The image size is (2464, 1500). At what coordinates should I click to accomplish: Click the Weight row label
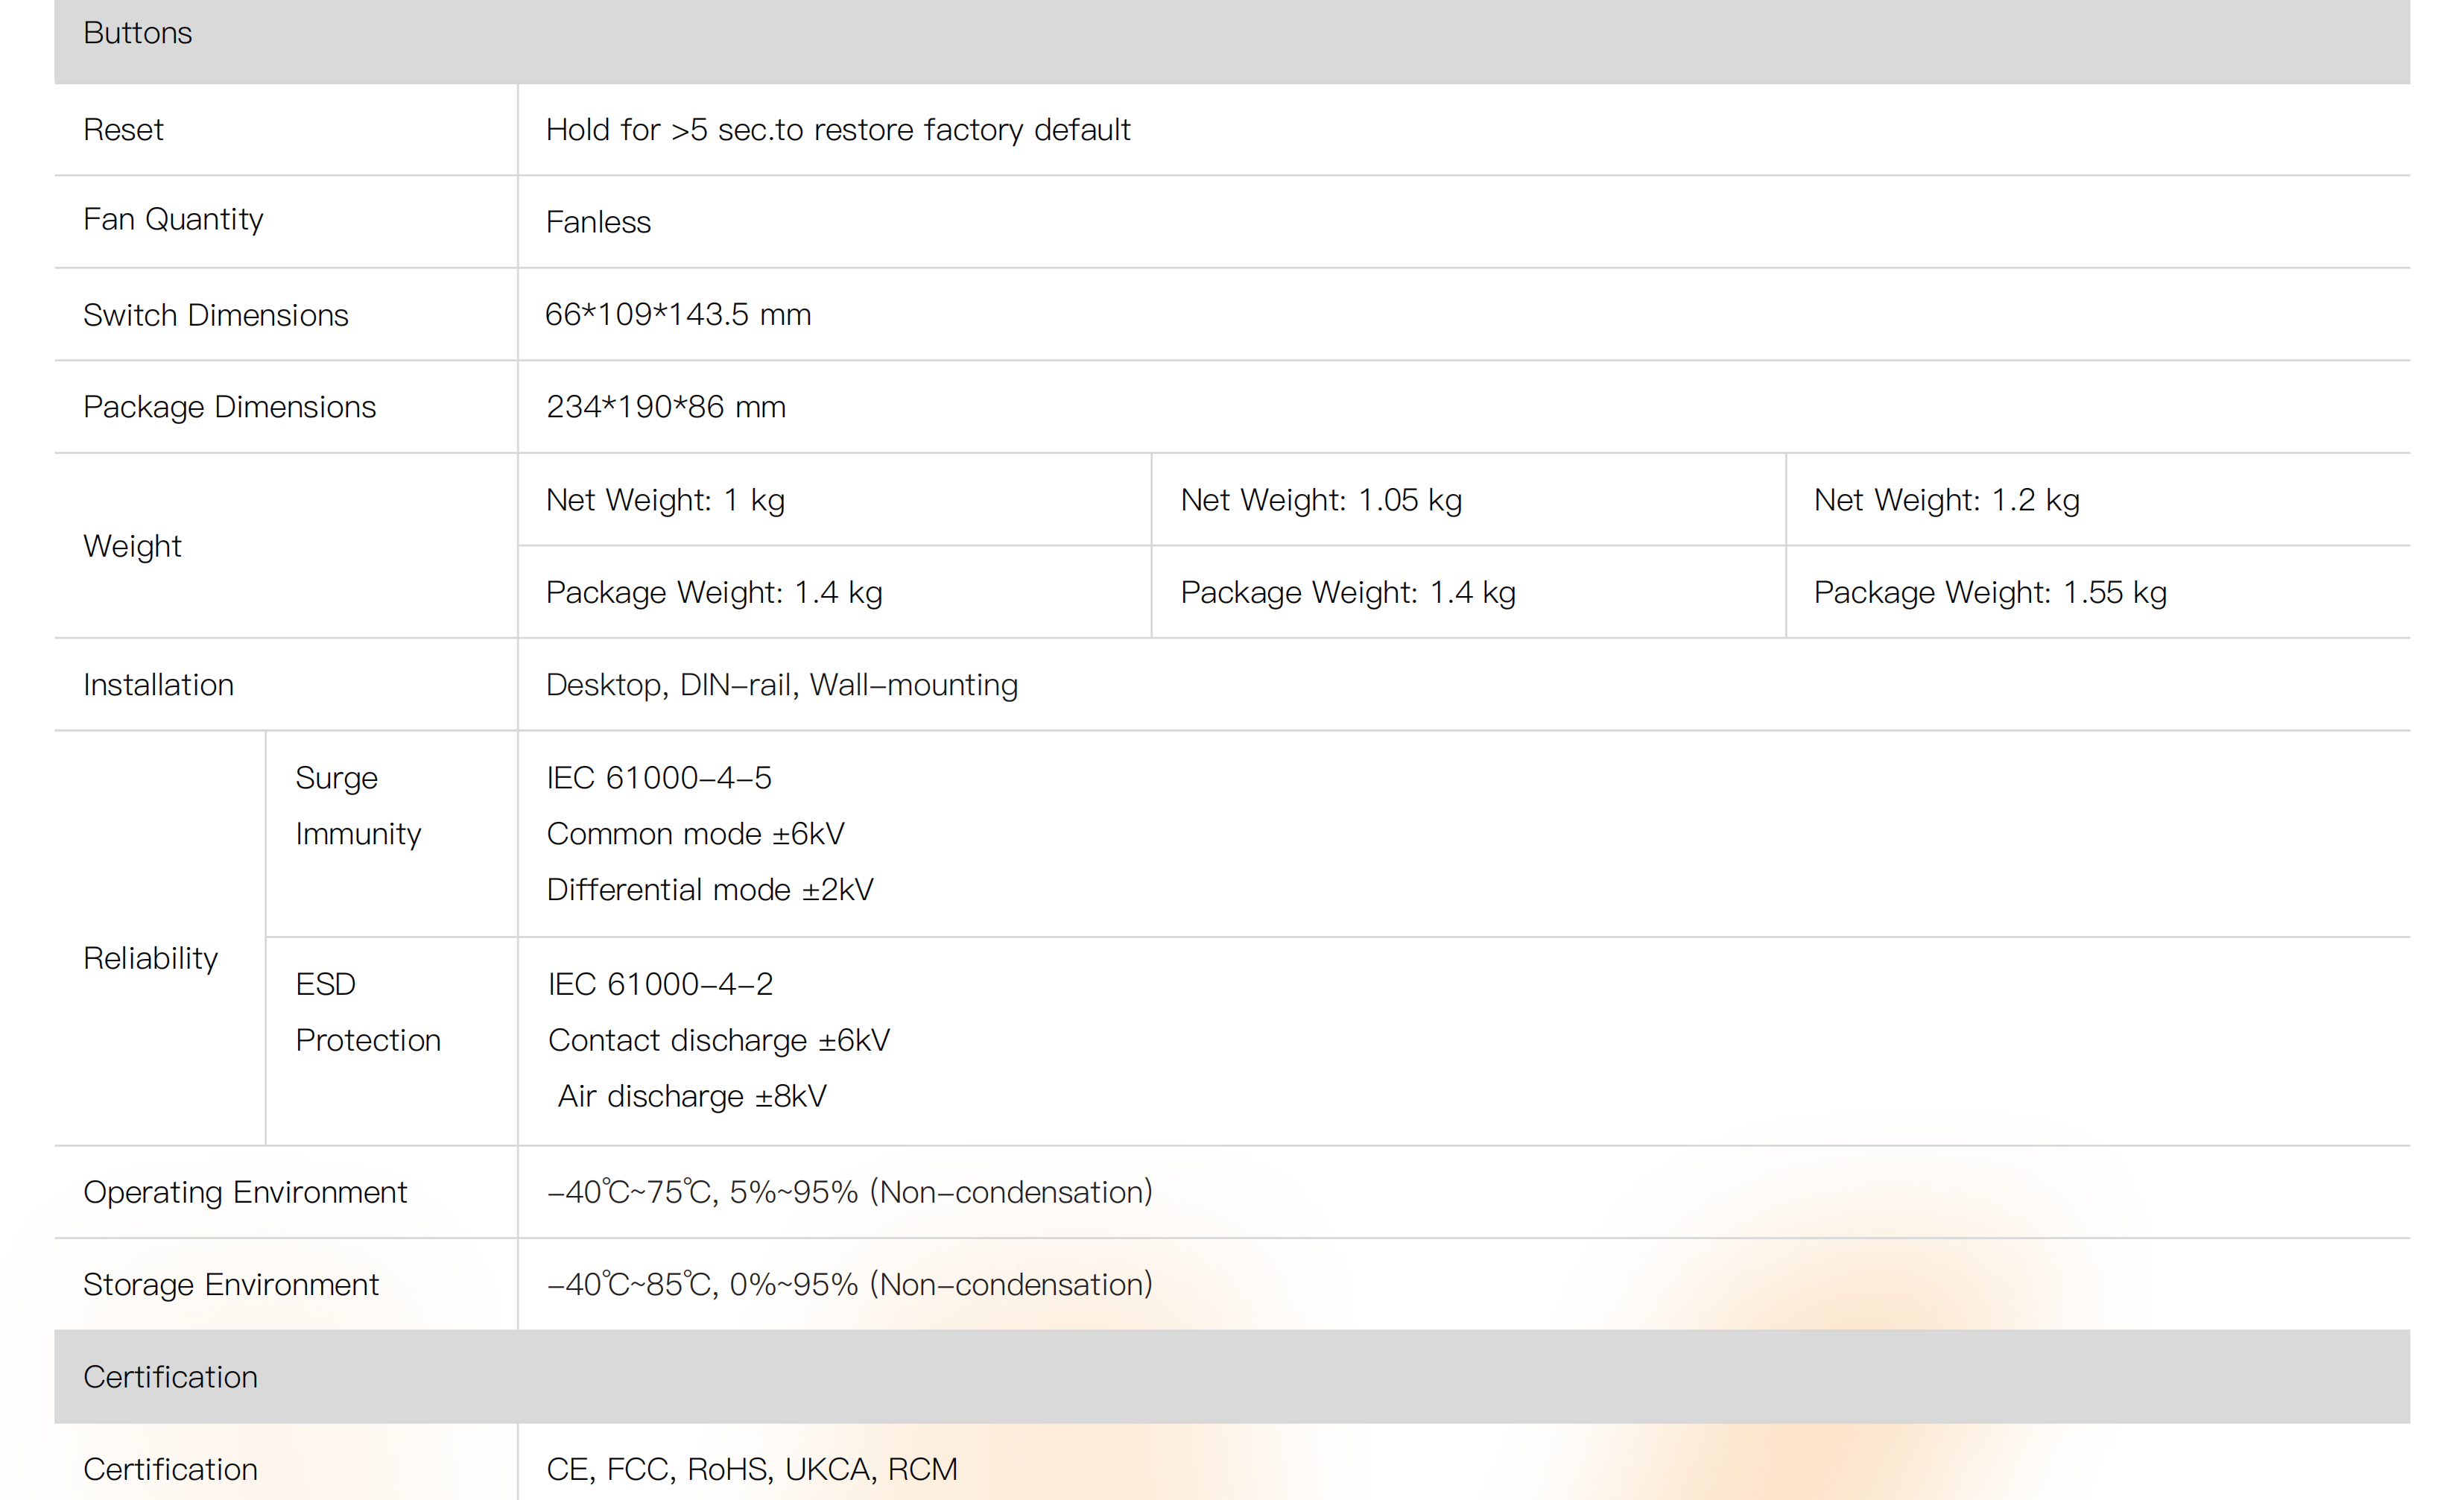tap(132, 546)
